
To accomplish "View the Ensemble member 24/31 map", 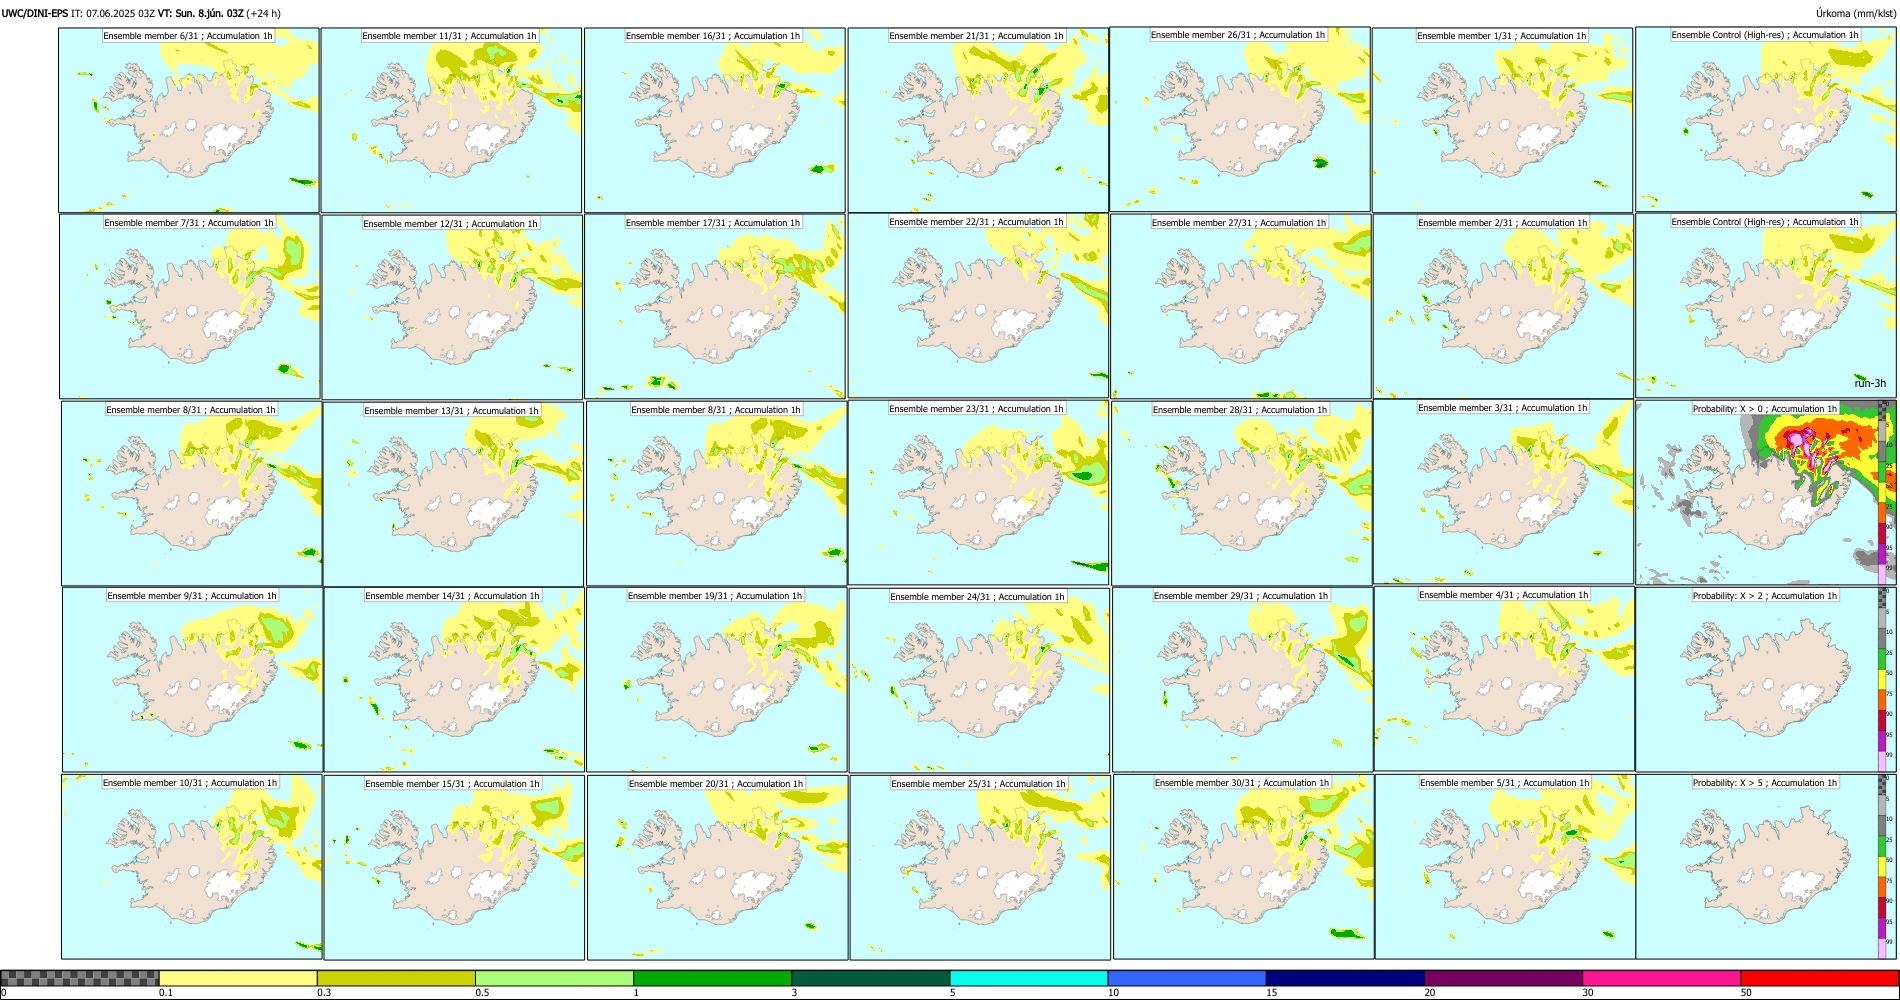I will [x=979, y=680].
